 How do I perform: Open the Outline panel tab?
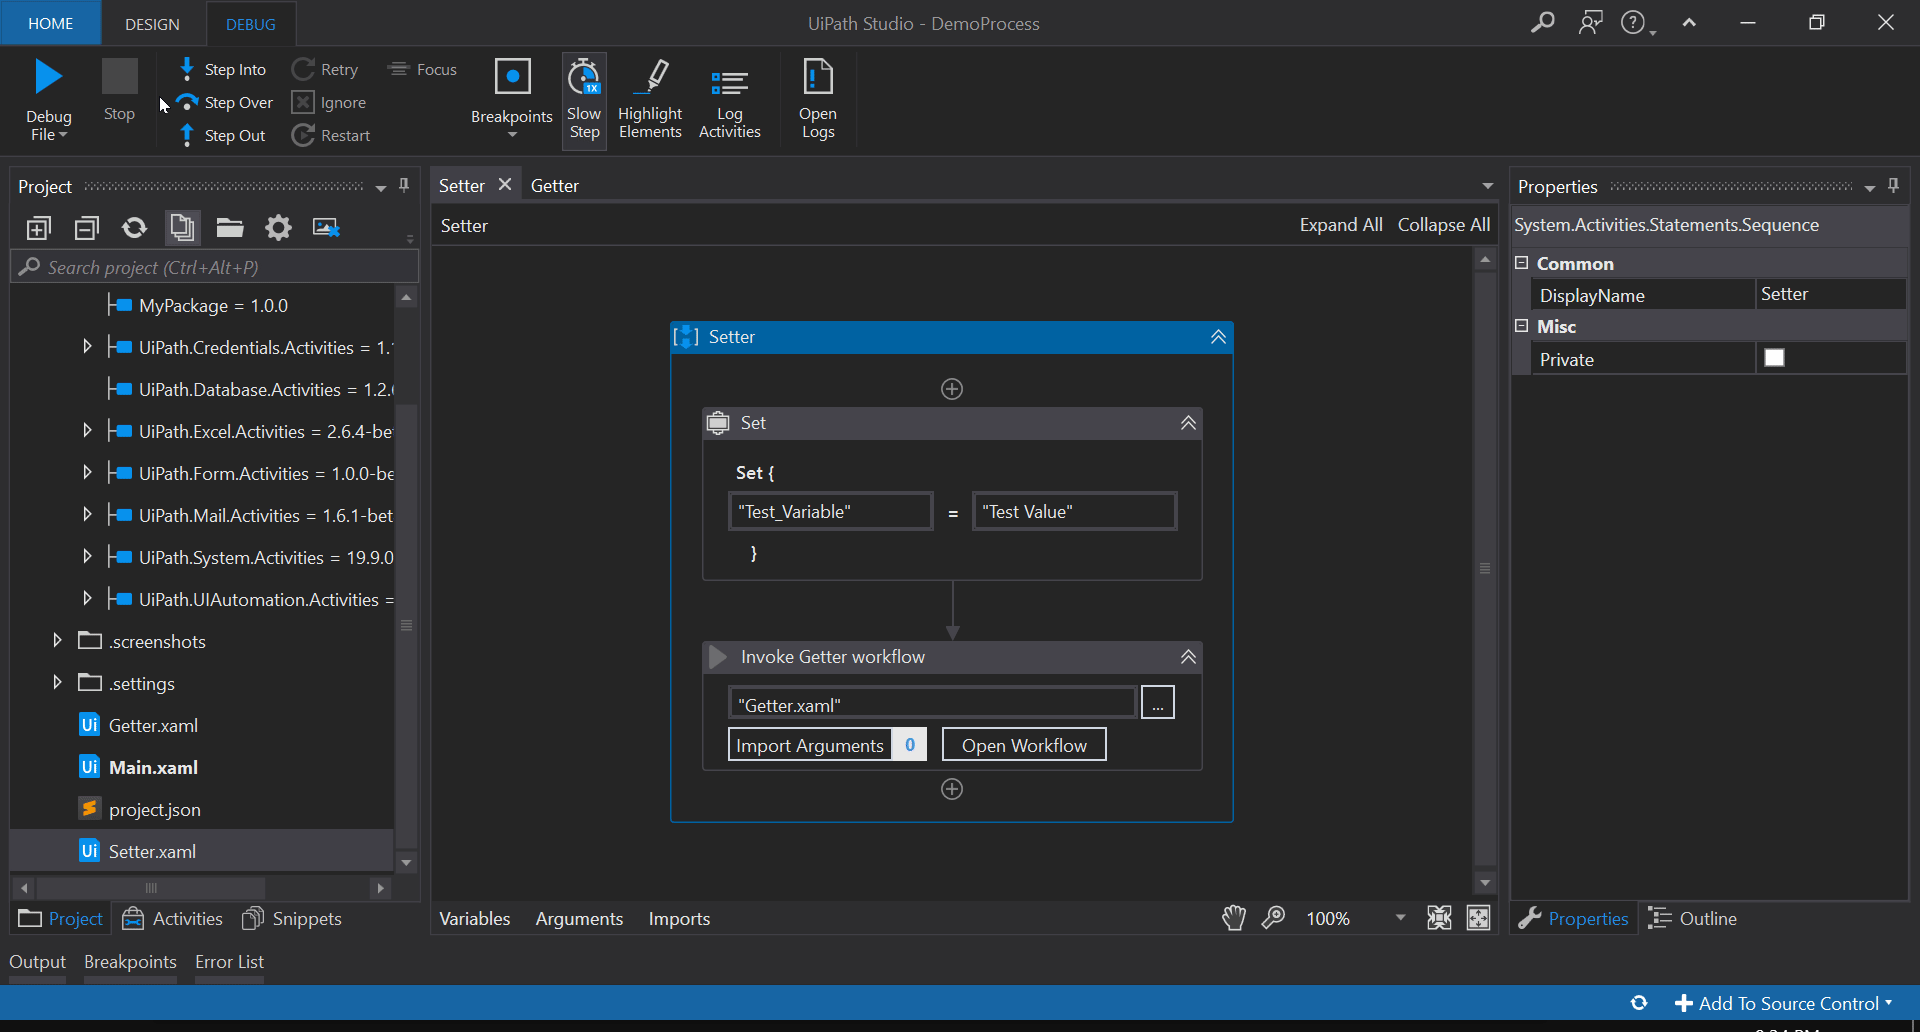pyautogui.click(x=1693, y=918)
